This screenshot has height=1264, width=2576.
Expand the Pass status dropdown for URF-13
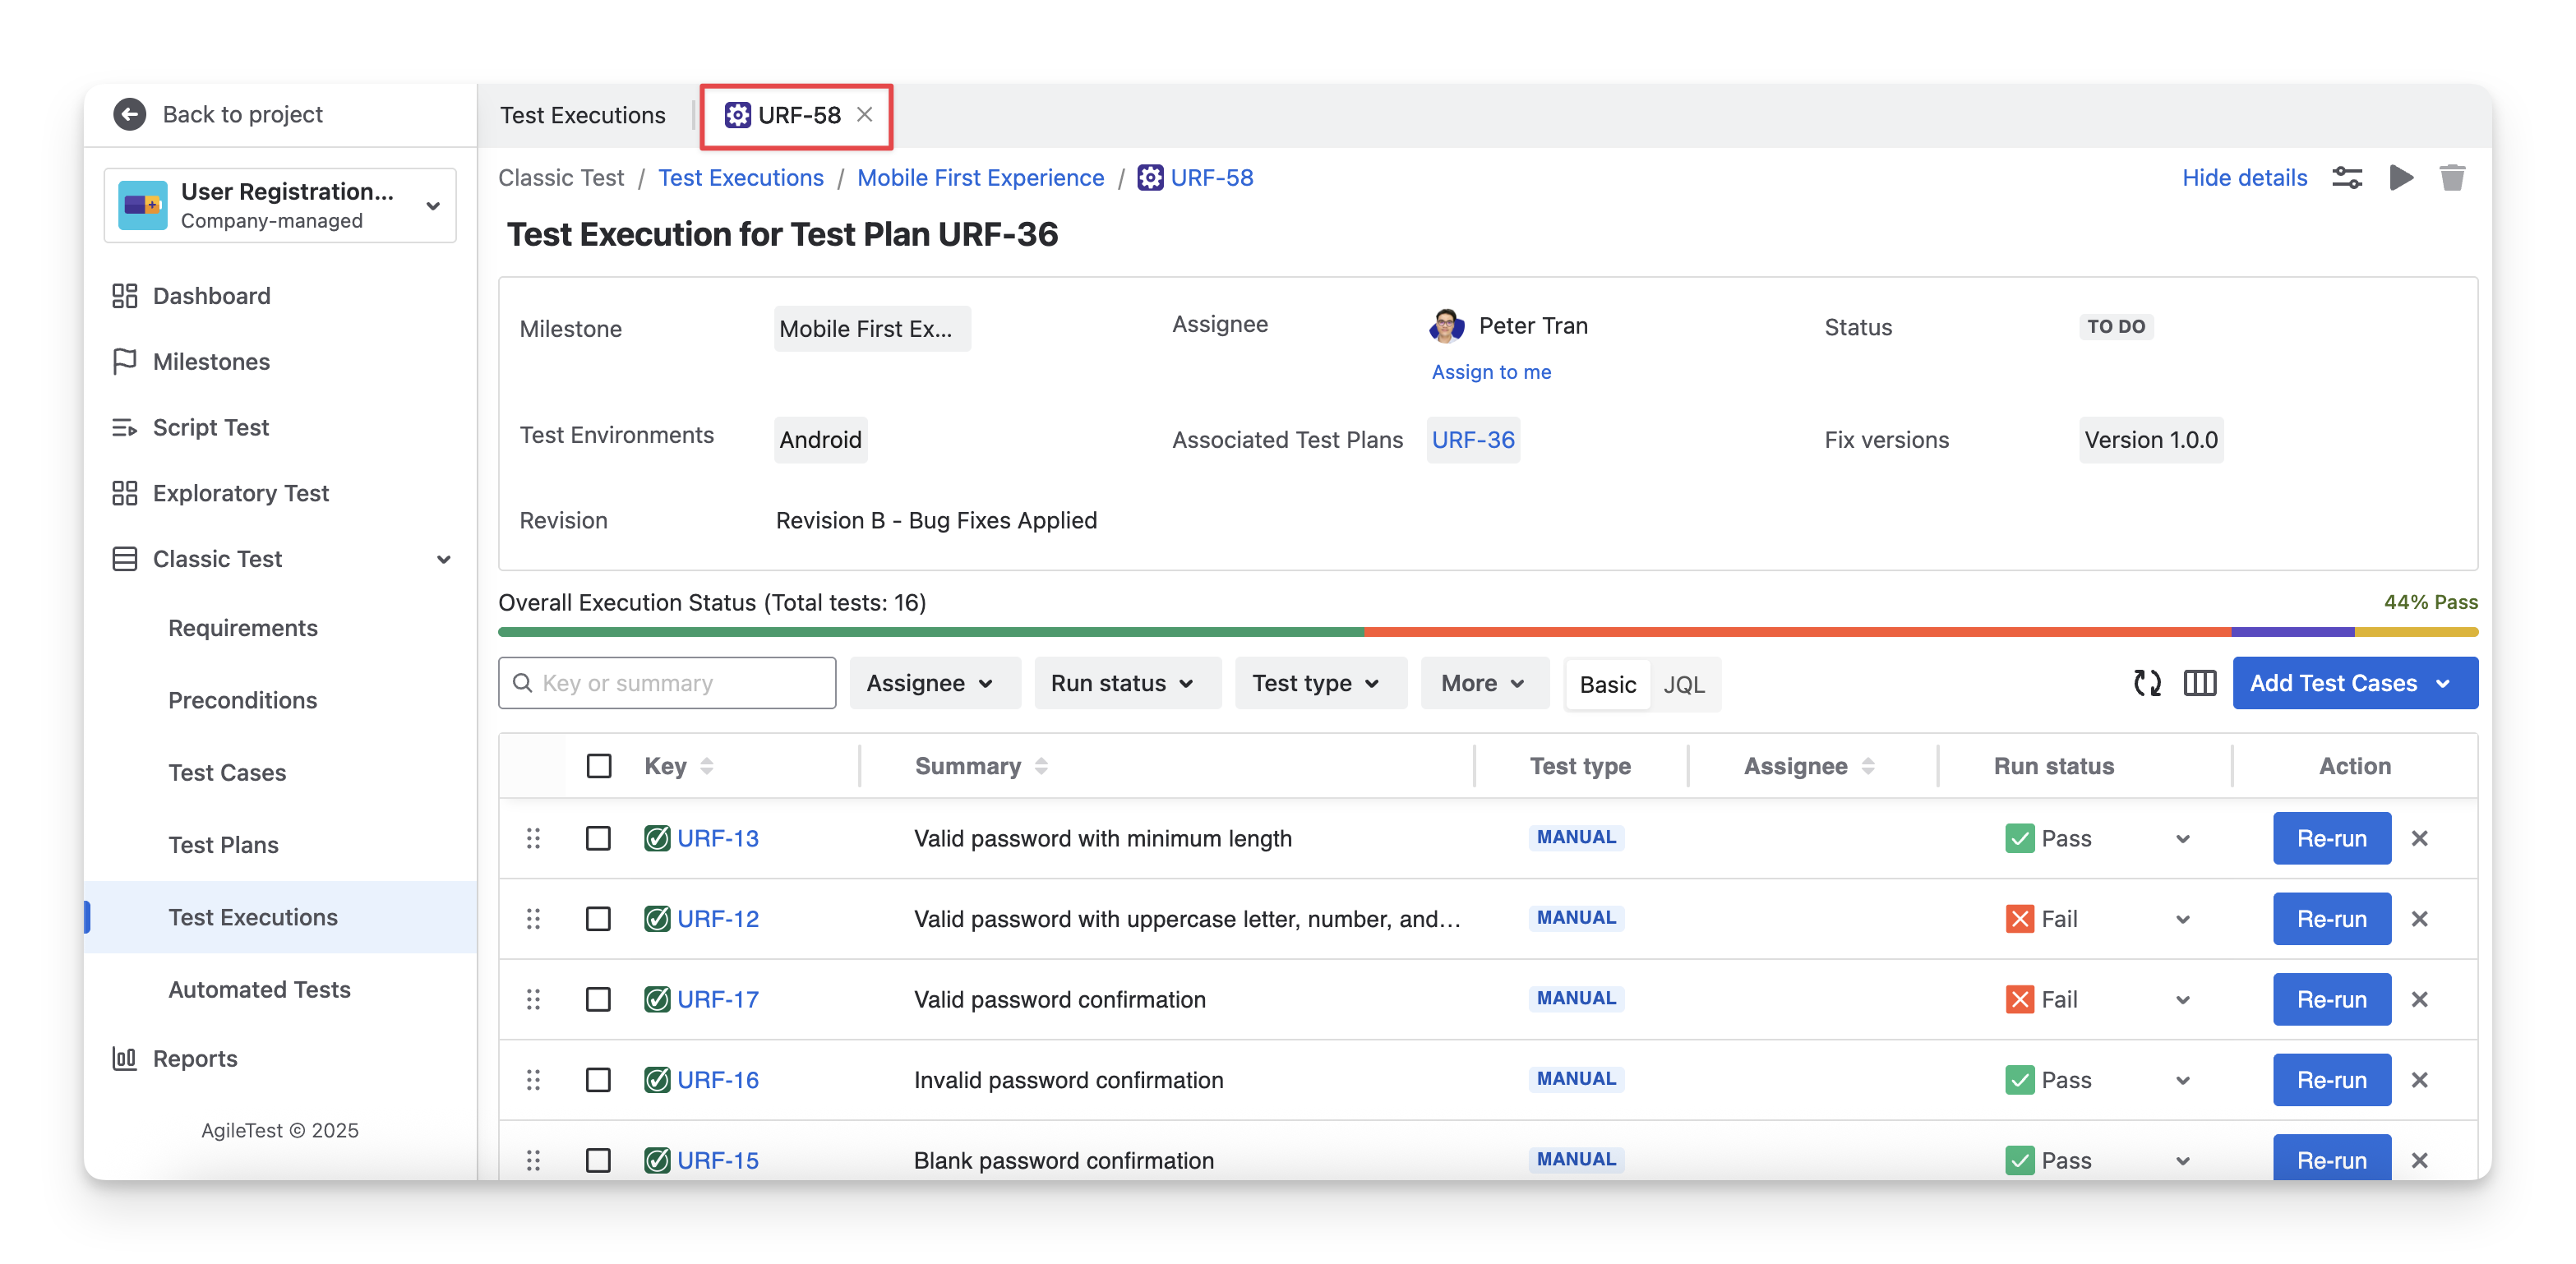(2183, 839)
